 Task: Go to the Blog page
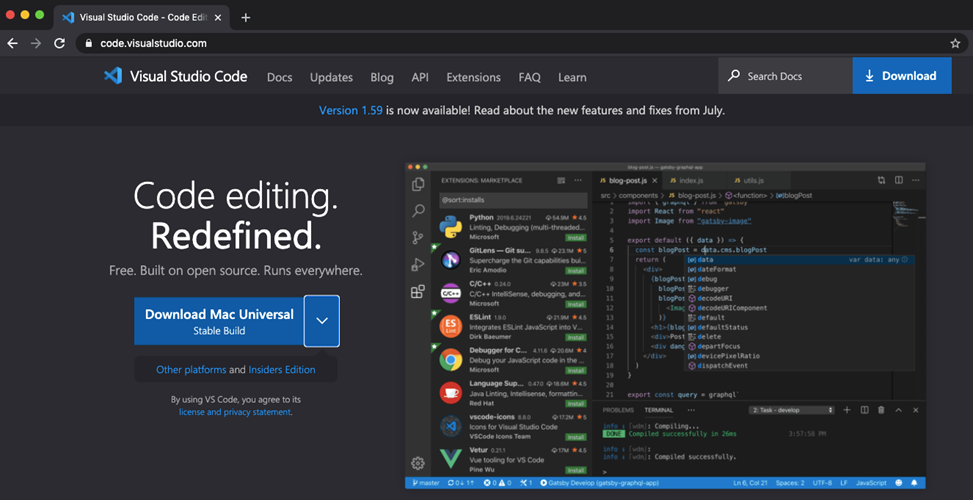(382, 78)
